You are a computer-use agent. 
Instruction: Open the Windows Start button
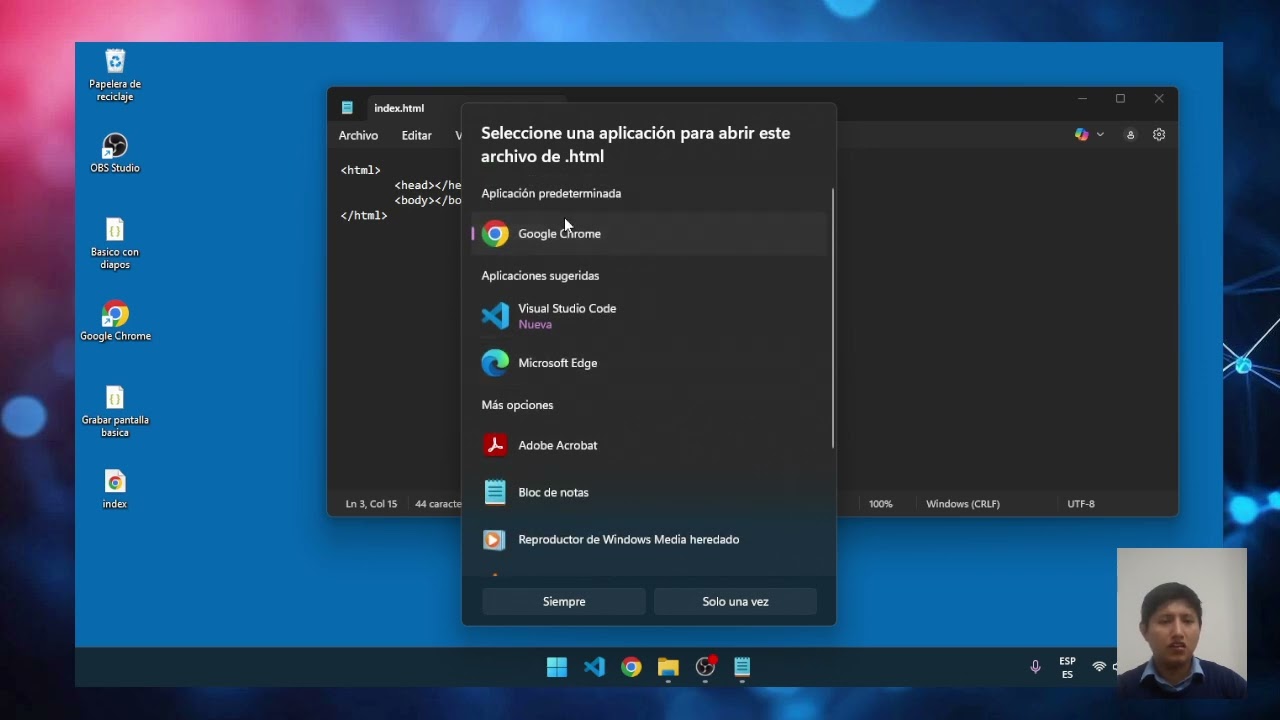click(557, 667)
